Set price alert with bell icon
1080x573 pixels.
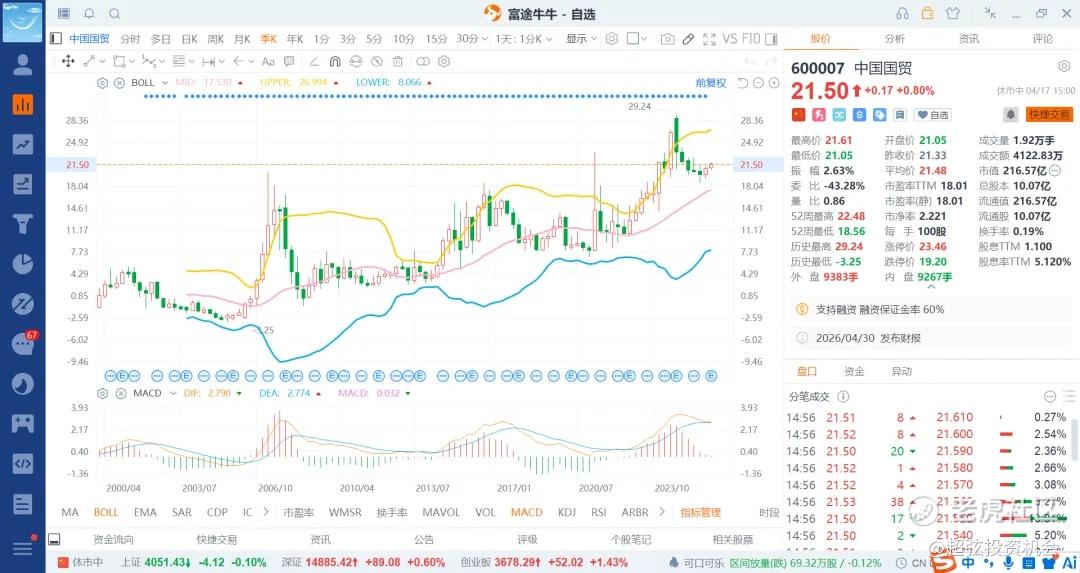[x=1010, y=114]
